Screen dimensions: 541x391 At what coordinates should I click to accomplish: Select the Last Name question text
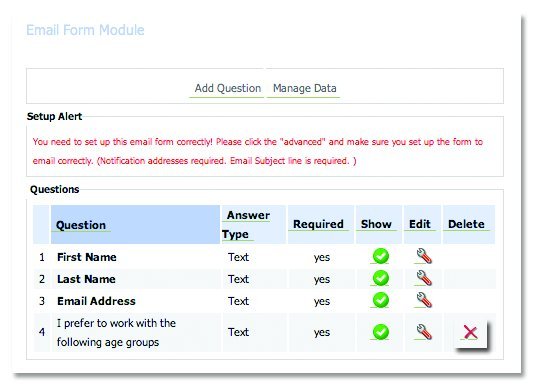tap(86, 279)
